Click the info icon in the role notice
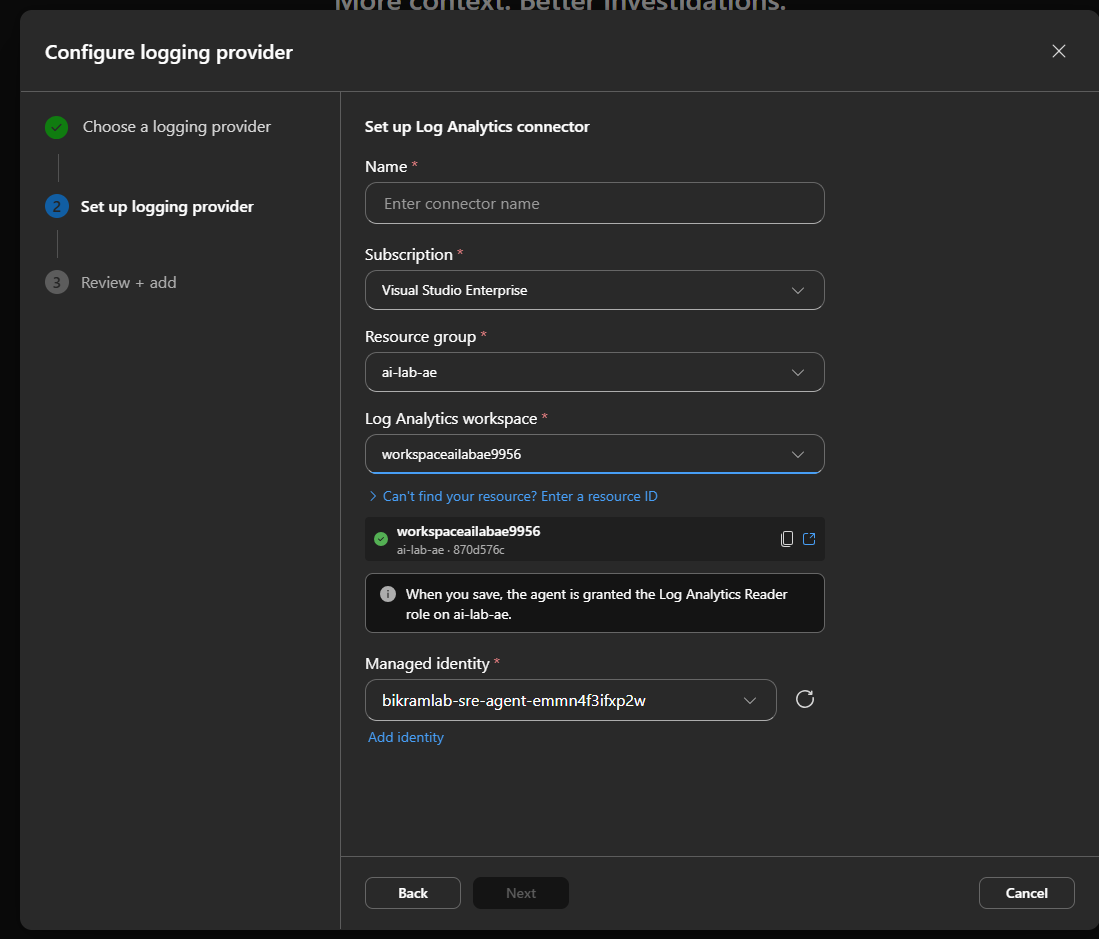The image size is (1099, 939). 388,594
